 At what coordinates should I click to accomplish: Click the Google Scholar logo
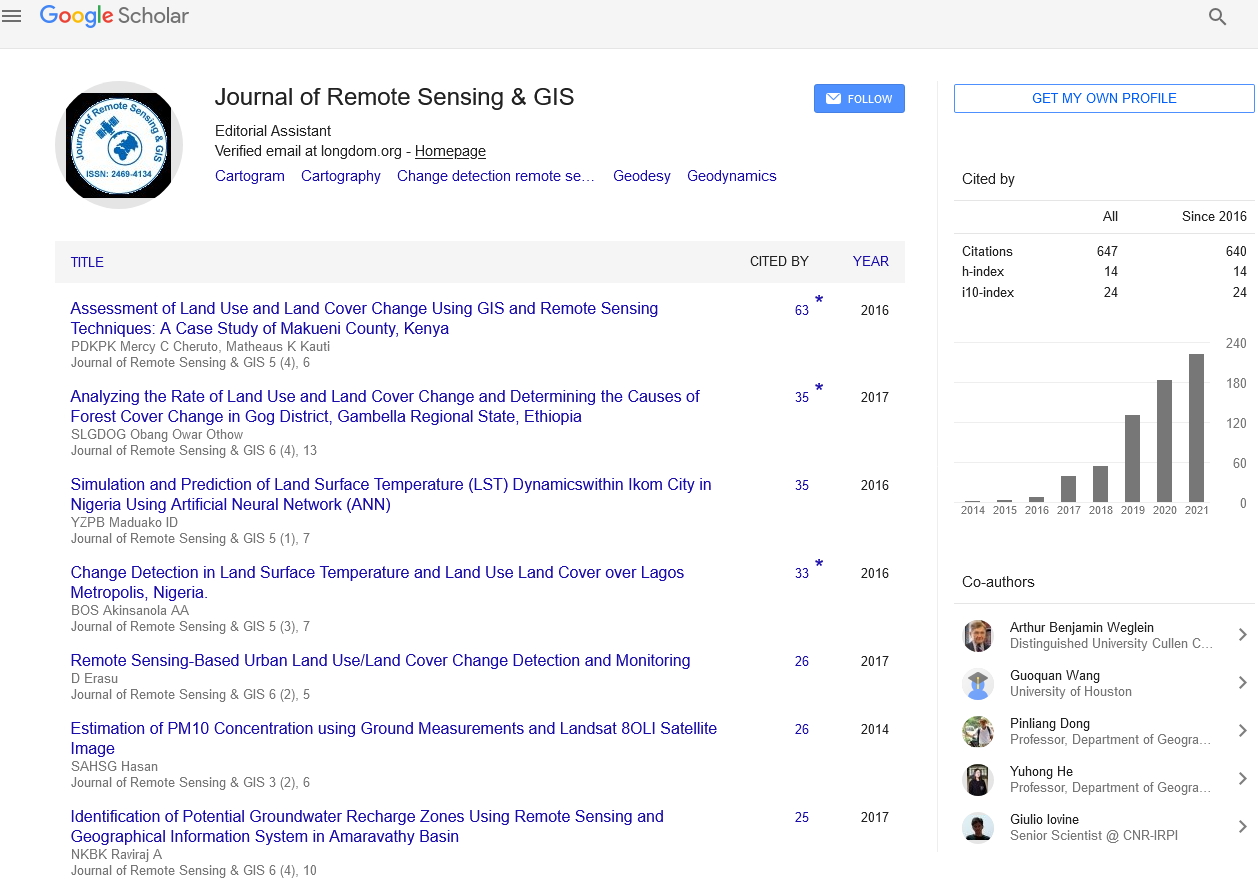[x=114, y=16]
